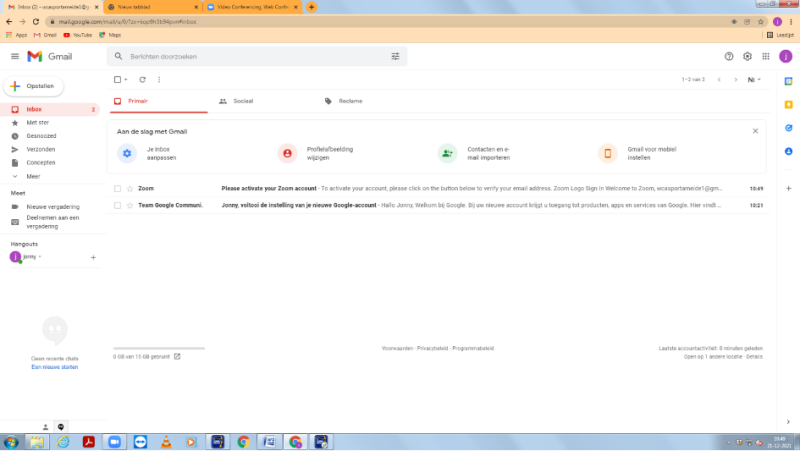
Task: Start 'Nieuwe vergadering' in Meet
Action: (x=51, y=207)
